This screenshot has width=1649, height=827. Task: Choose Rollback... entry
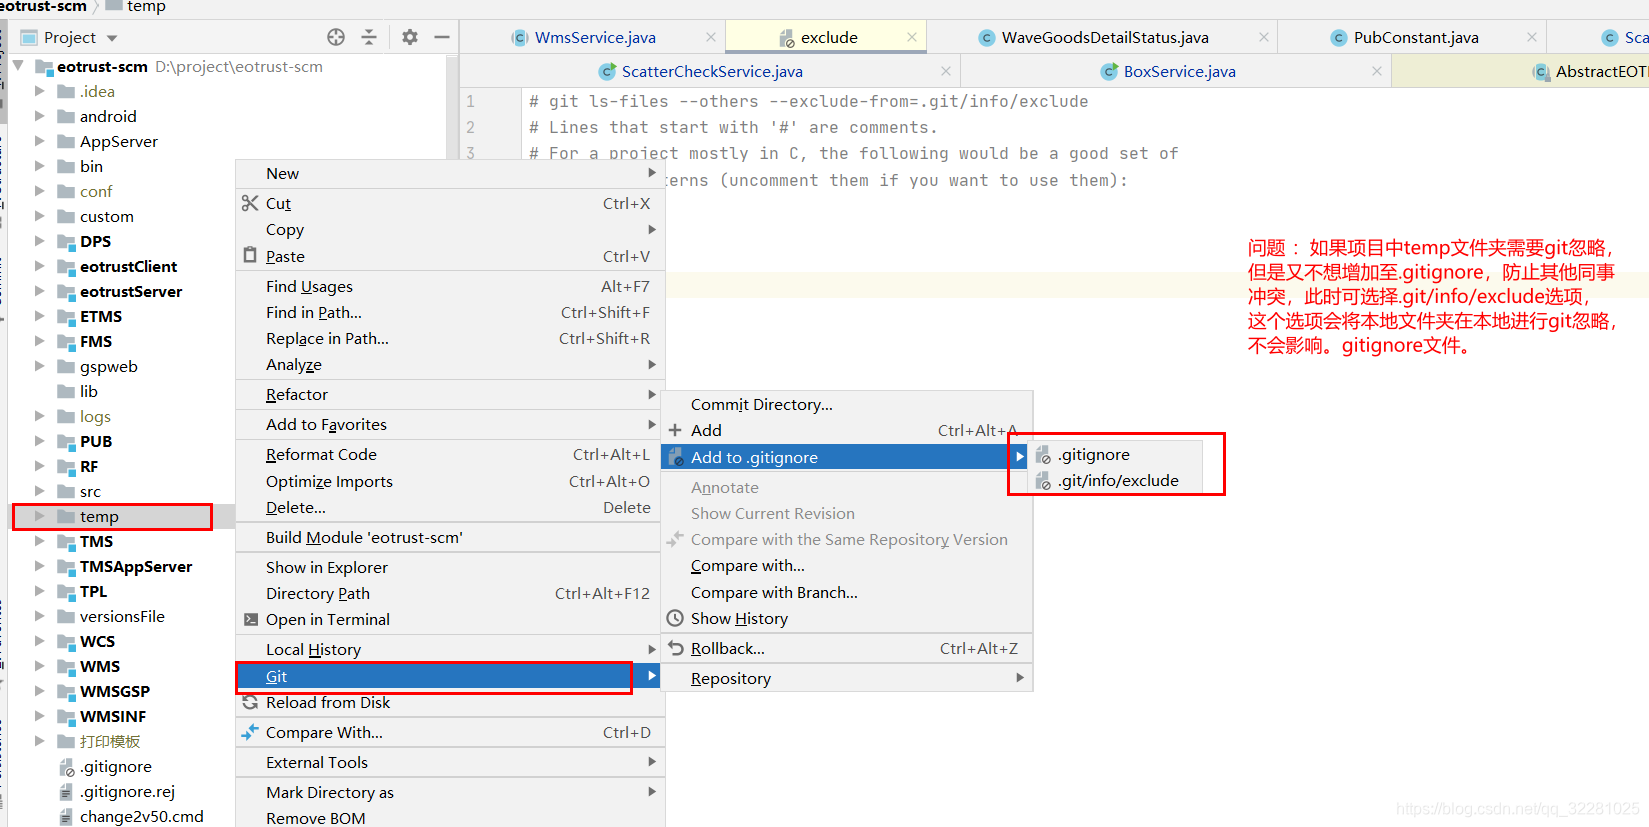click(847, 648)
